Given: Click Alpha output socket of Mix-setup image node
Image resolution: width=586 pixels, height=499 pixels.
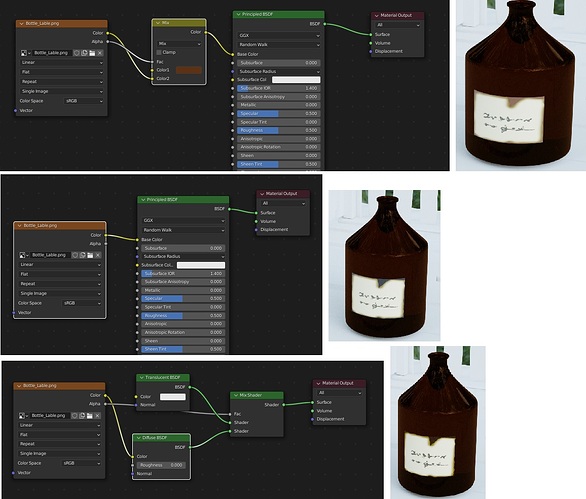Looking at the screenshot, I should (x=108, y=41).
